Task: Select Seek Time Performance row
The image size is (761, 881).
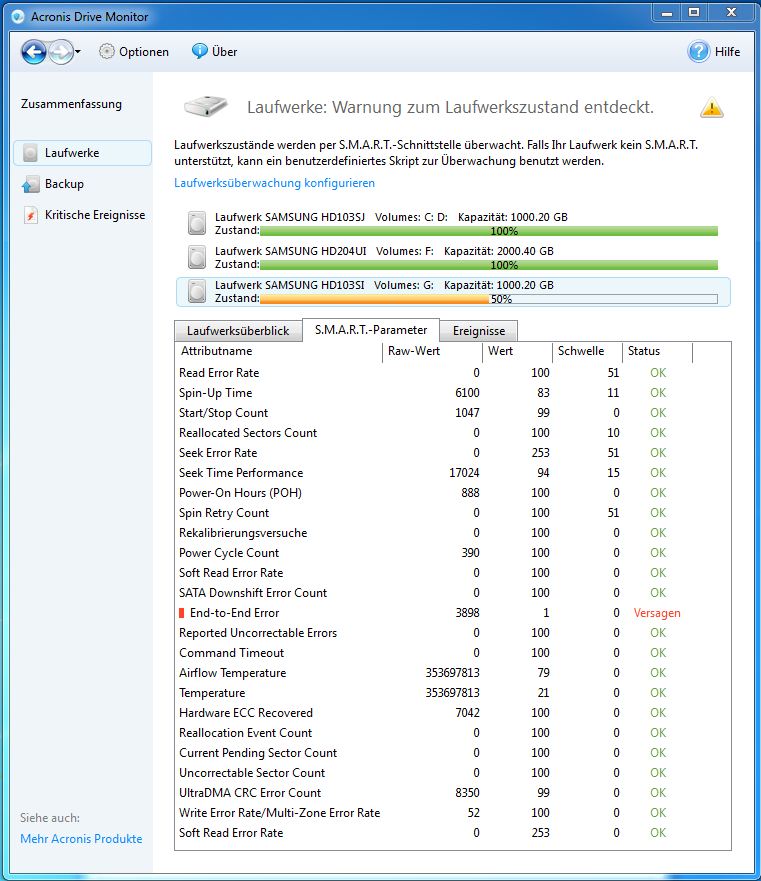Action: pyautogui.click(x=453, y=473)
